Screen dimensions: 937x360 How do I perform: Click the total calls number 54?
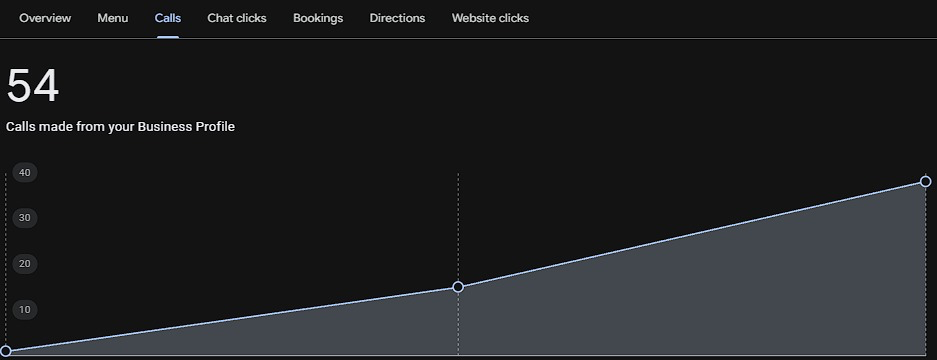[32, 86]
